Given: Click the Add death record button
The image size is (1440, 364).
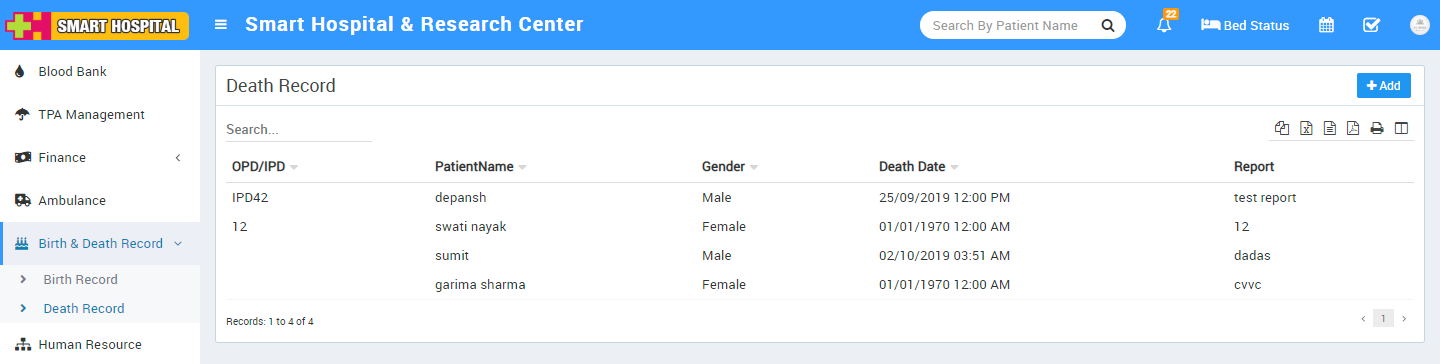Looking at the screenshot, I should point(1383,86).
